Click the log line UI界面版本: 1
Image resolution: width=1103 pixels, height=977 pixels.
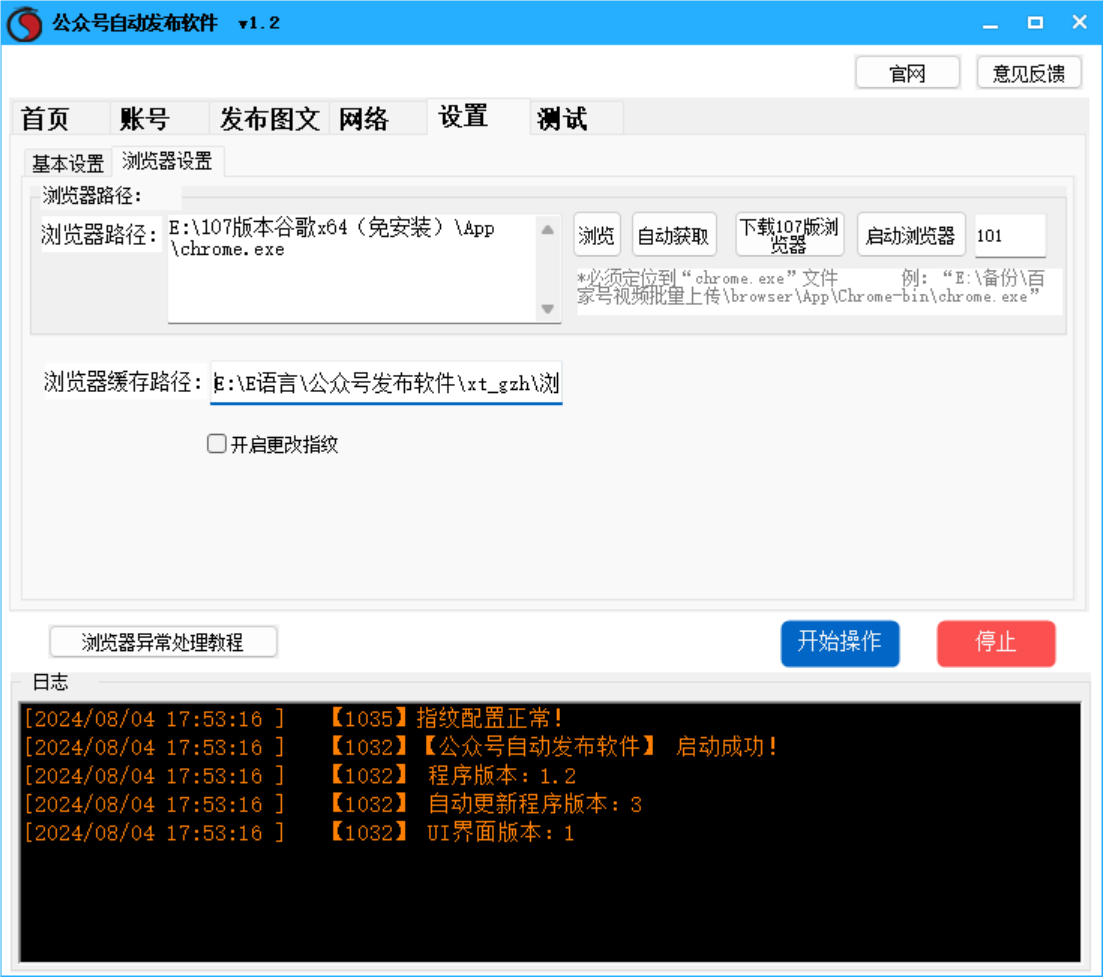299,833
